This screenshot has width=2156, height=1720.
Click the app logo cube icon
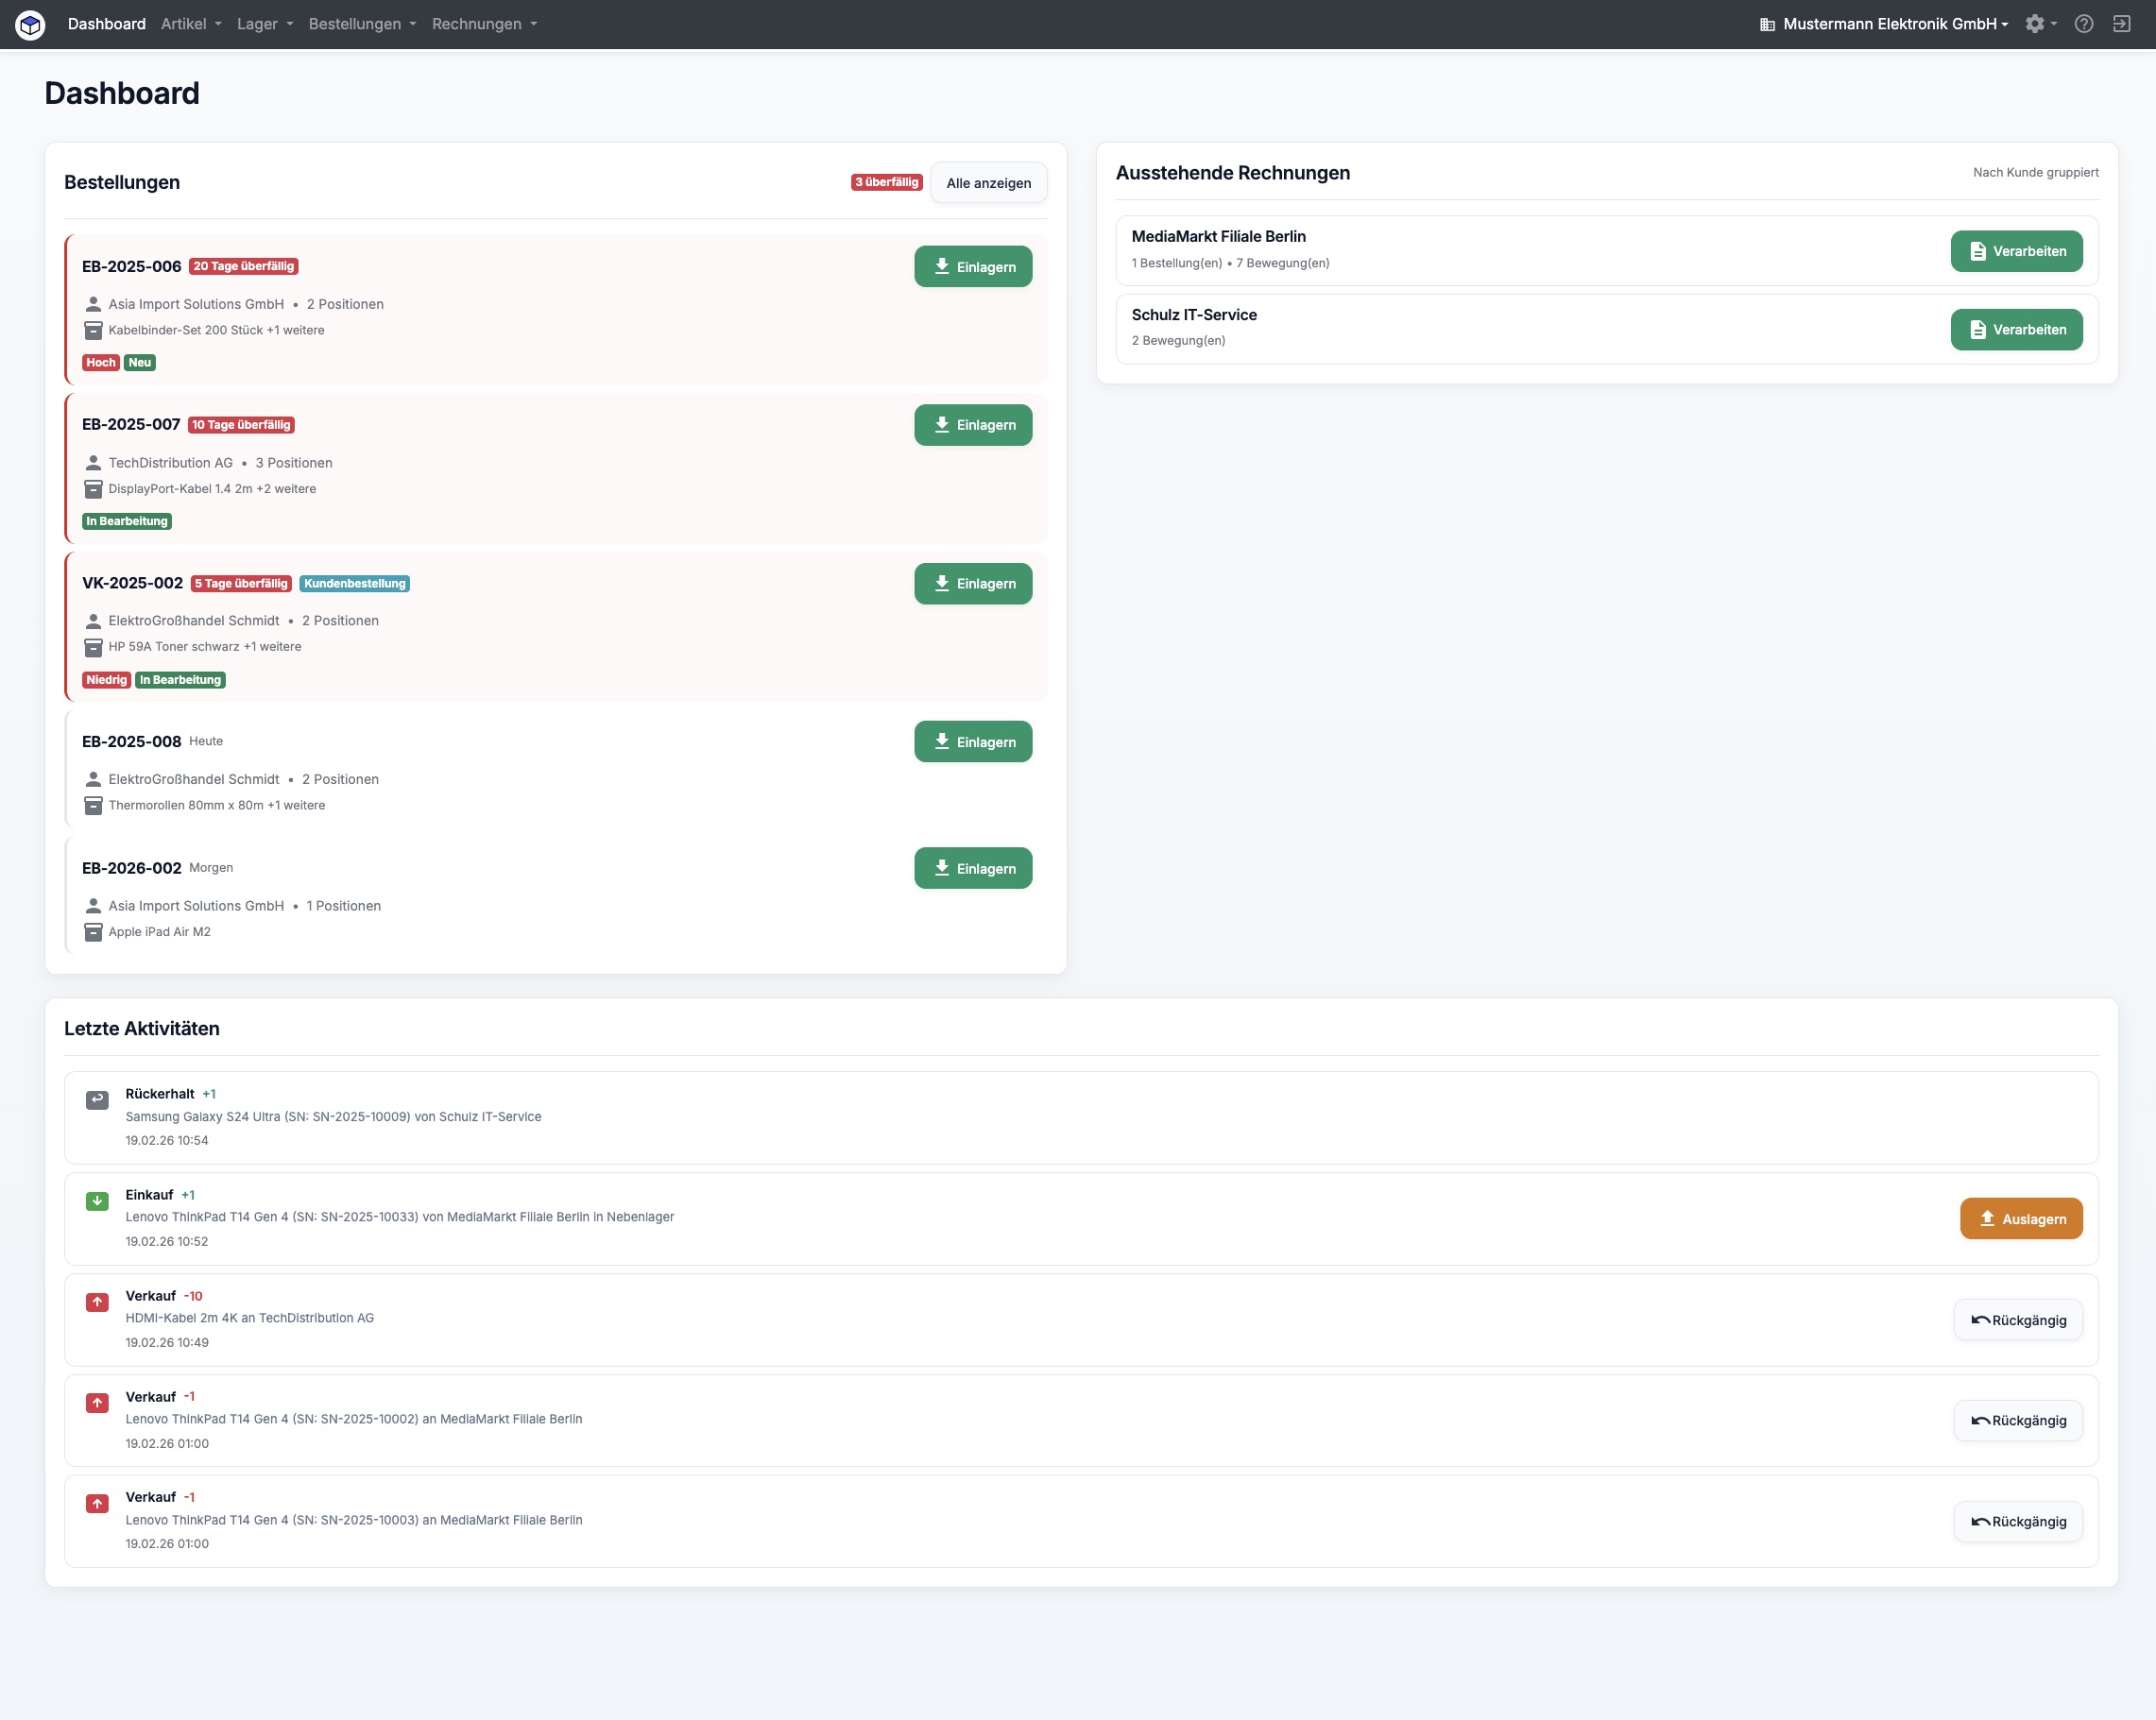30,24
